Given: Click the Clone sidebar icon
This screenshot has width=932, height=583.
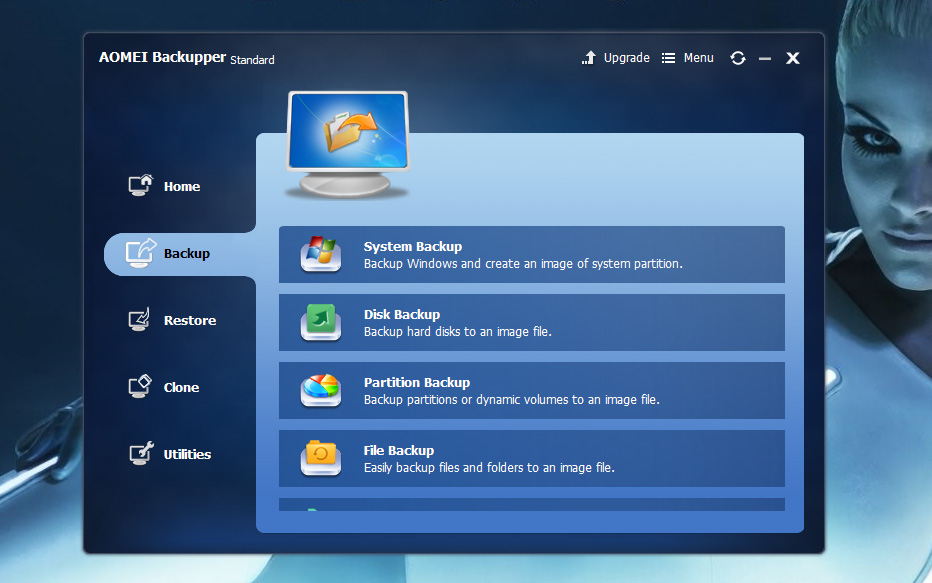Looking at the screenshot, I should tap(140, 387).
